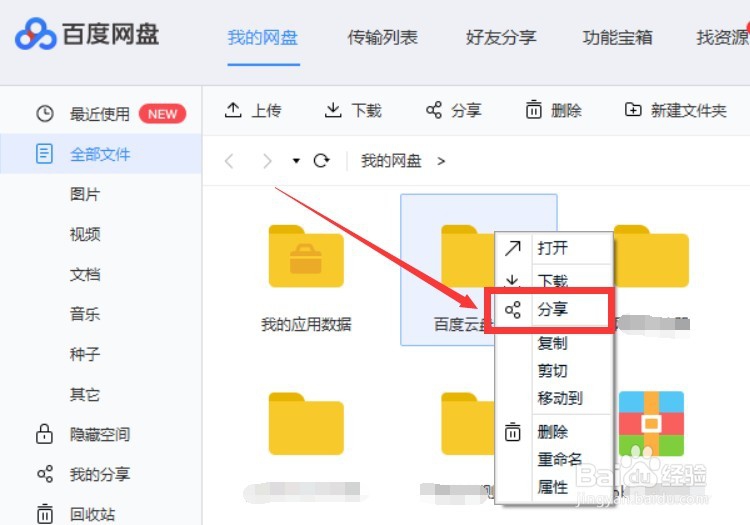The width and height of the screenshot is (750, 525).
Task: Click the 新建文件夹 folder-plus icon
Action: pyautogui.click(x=633, y=110)
